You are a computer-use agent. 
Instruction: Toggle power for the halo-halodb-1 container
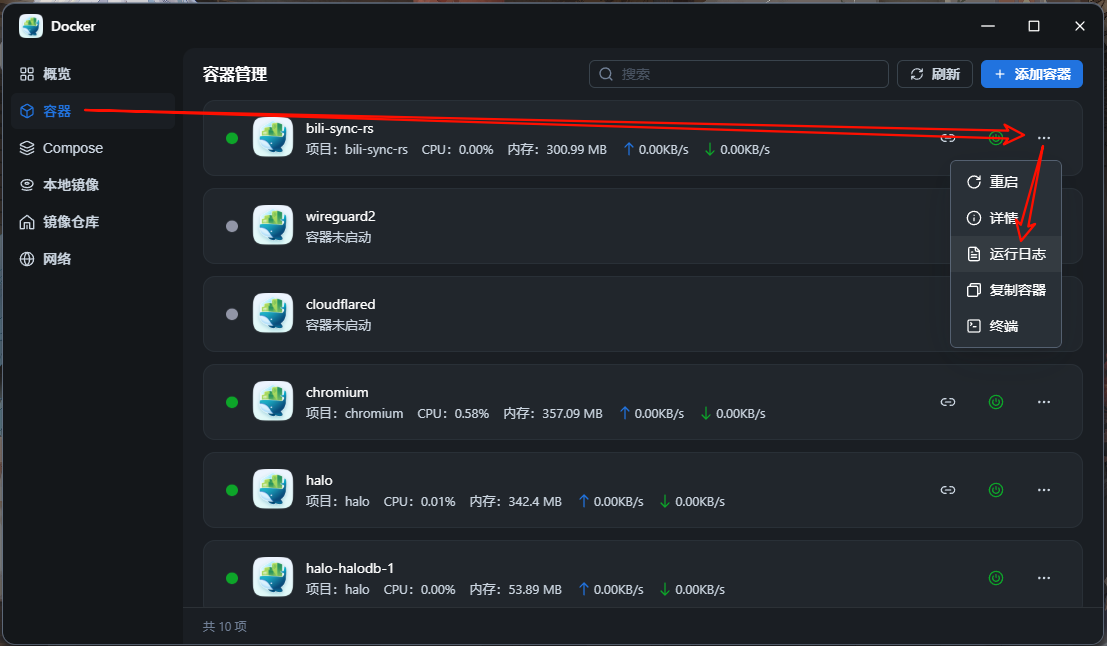[995, 578]
